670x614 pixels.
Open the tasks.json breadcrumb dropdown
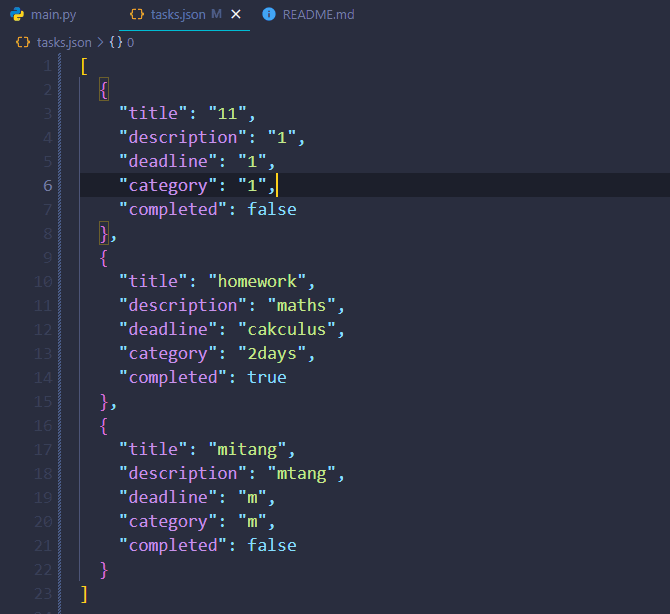[x=64, y=42]
